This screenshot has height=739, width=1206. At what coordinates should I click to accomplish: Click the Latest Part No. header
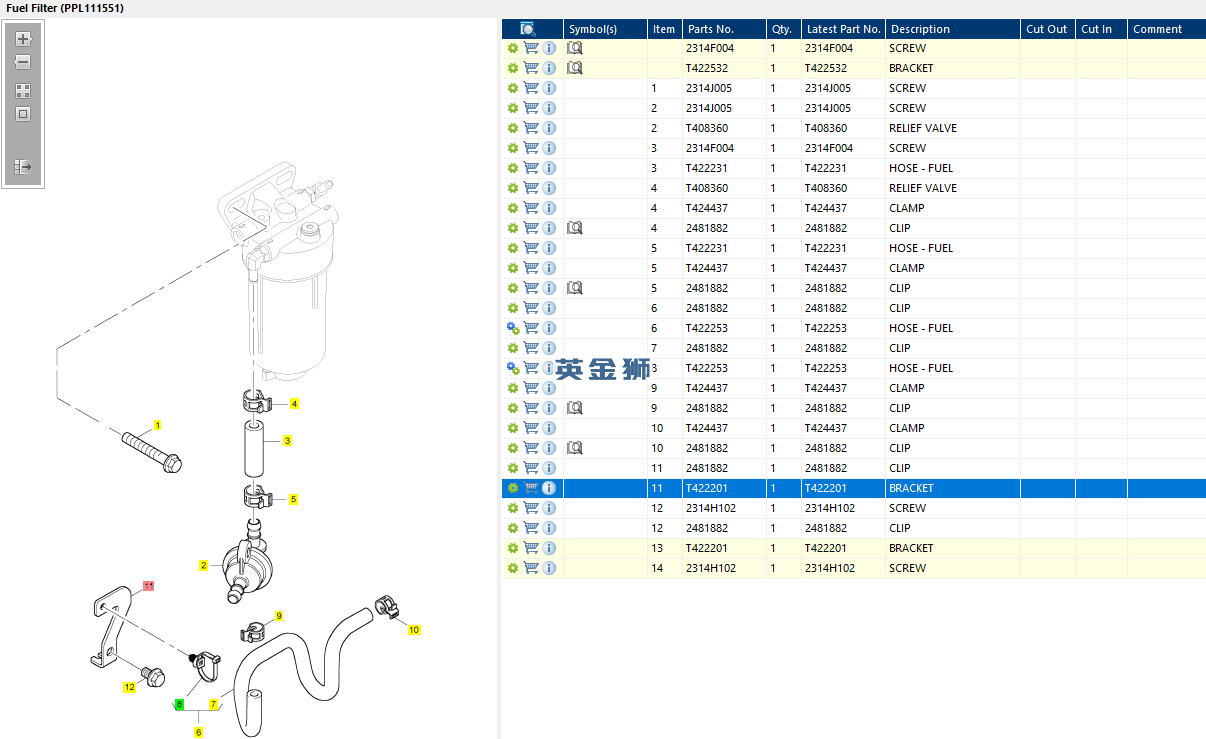843,29
